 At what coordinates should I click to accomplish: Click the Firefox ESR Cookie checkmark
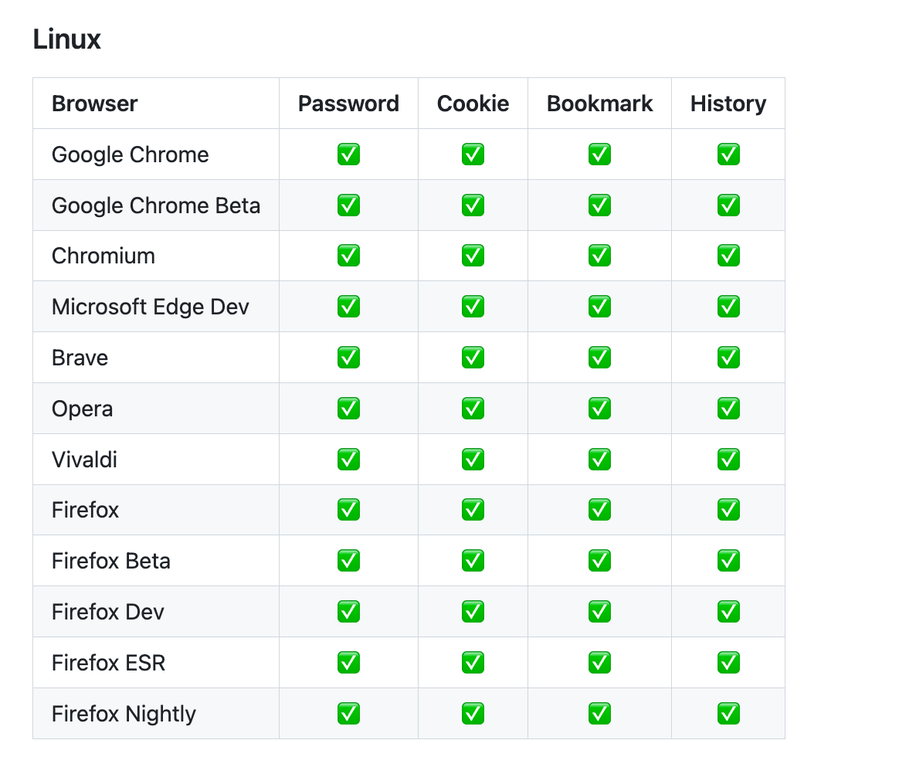pyautogui.click(x=473, y=663)
